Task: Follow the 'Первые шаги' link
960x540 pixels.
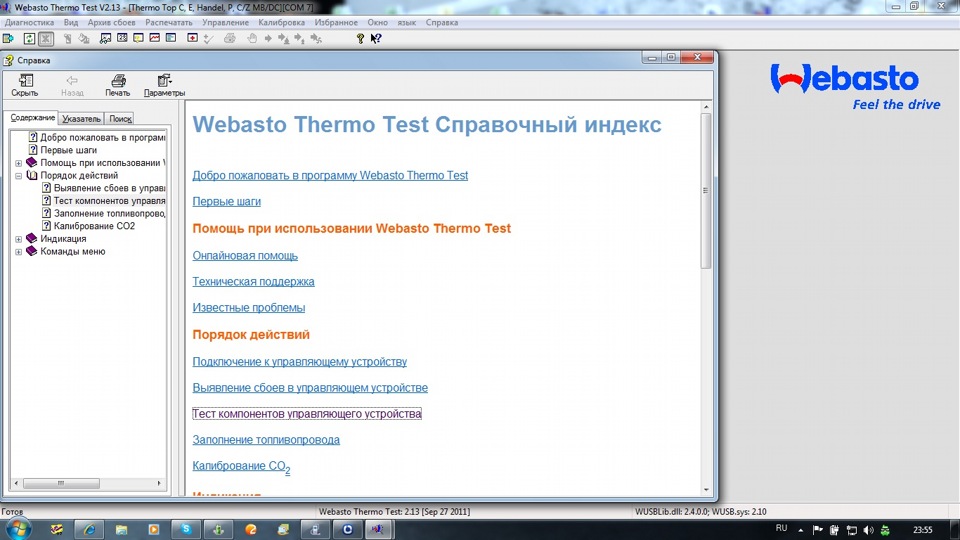Action: 227,201
